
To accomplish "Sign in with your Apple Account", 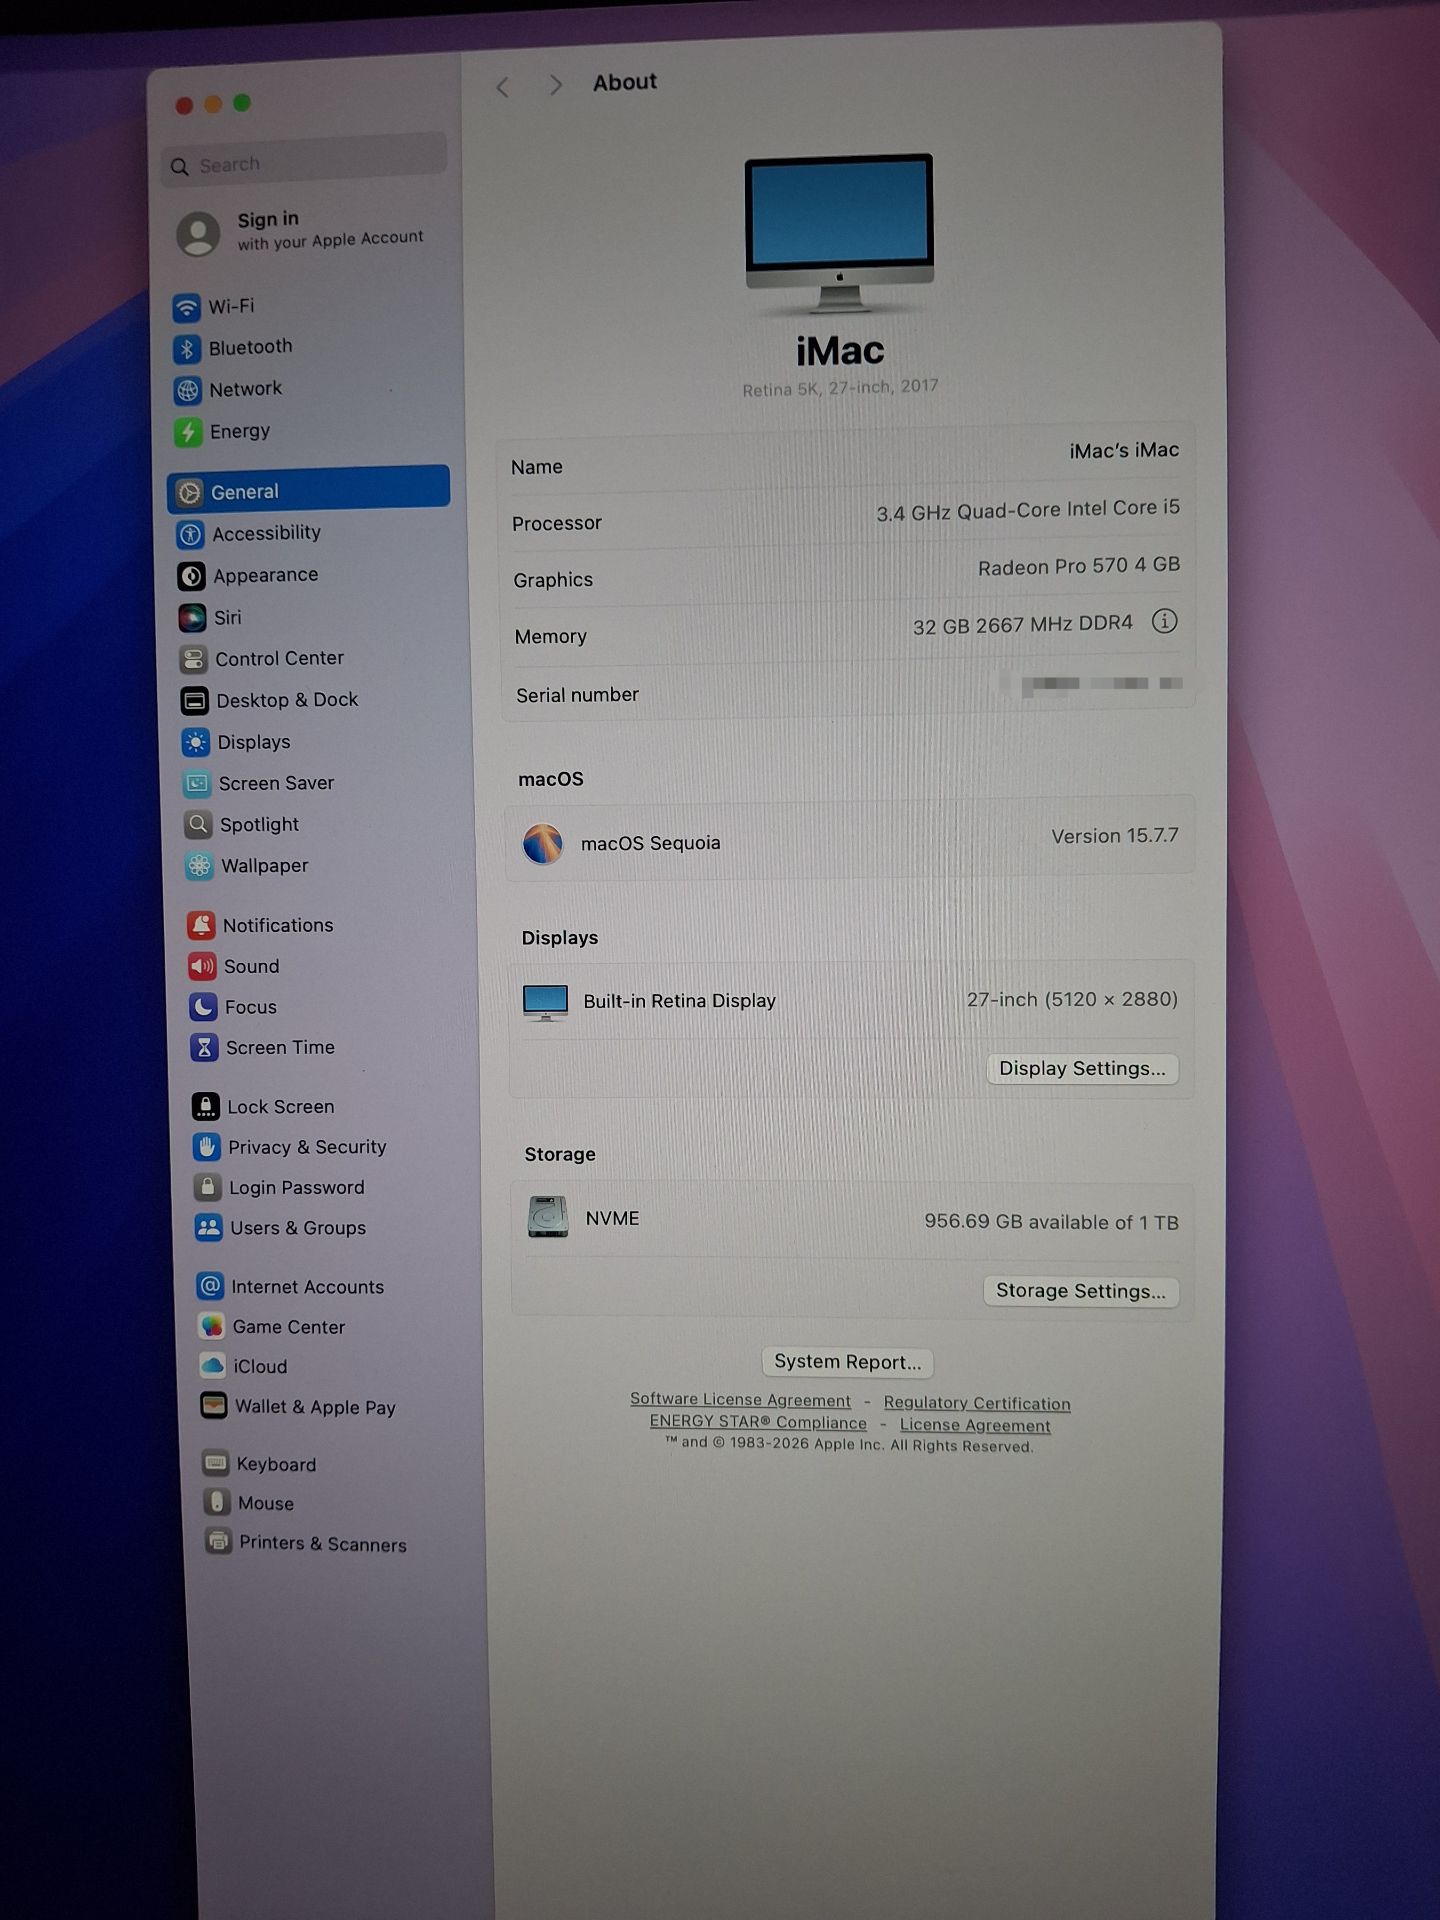I will (x=300, y=231).
